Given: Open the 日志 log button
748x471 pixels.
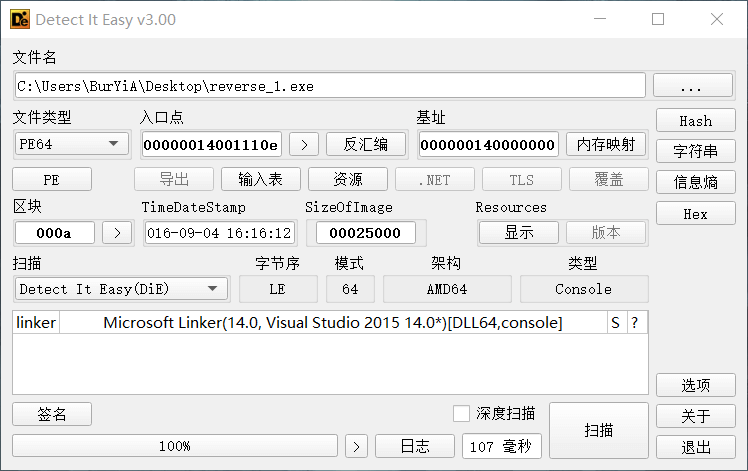Looking at the screenshot, I should pyautogui.click(x=415, y=446).
